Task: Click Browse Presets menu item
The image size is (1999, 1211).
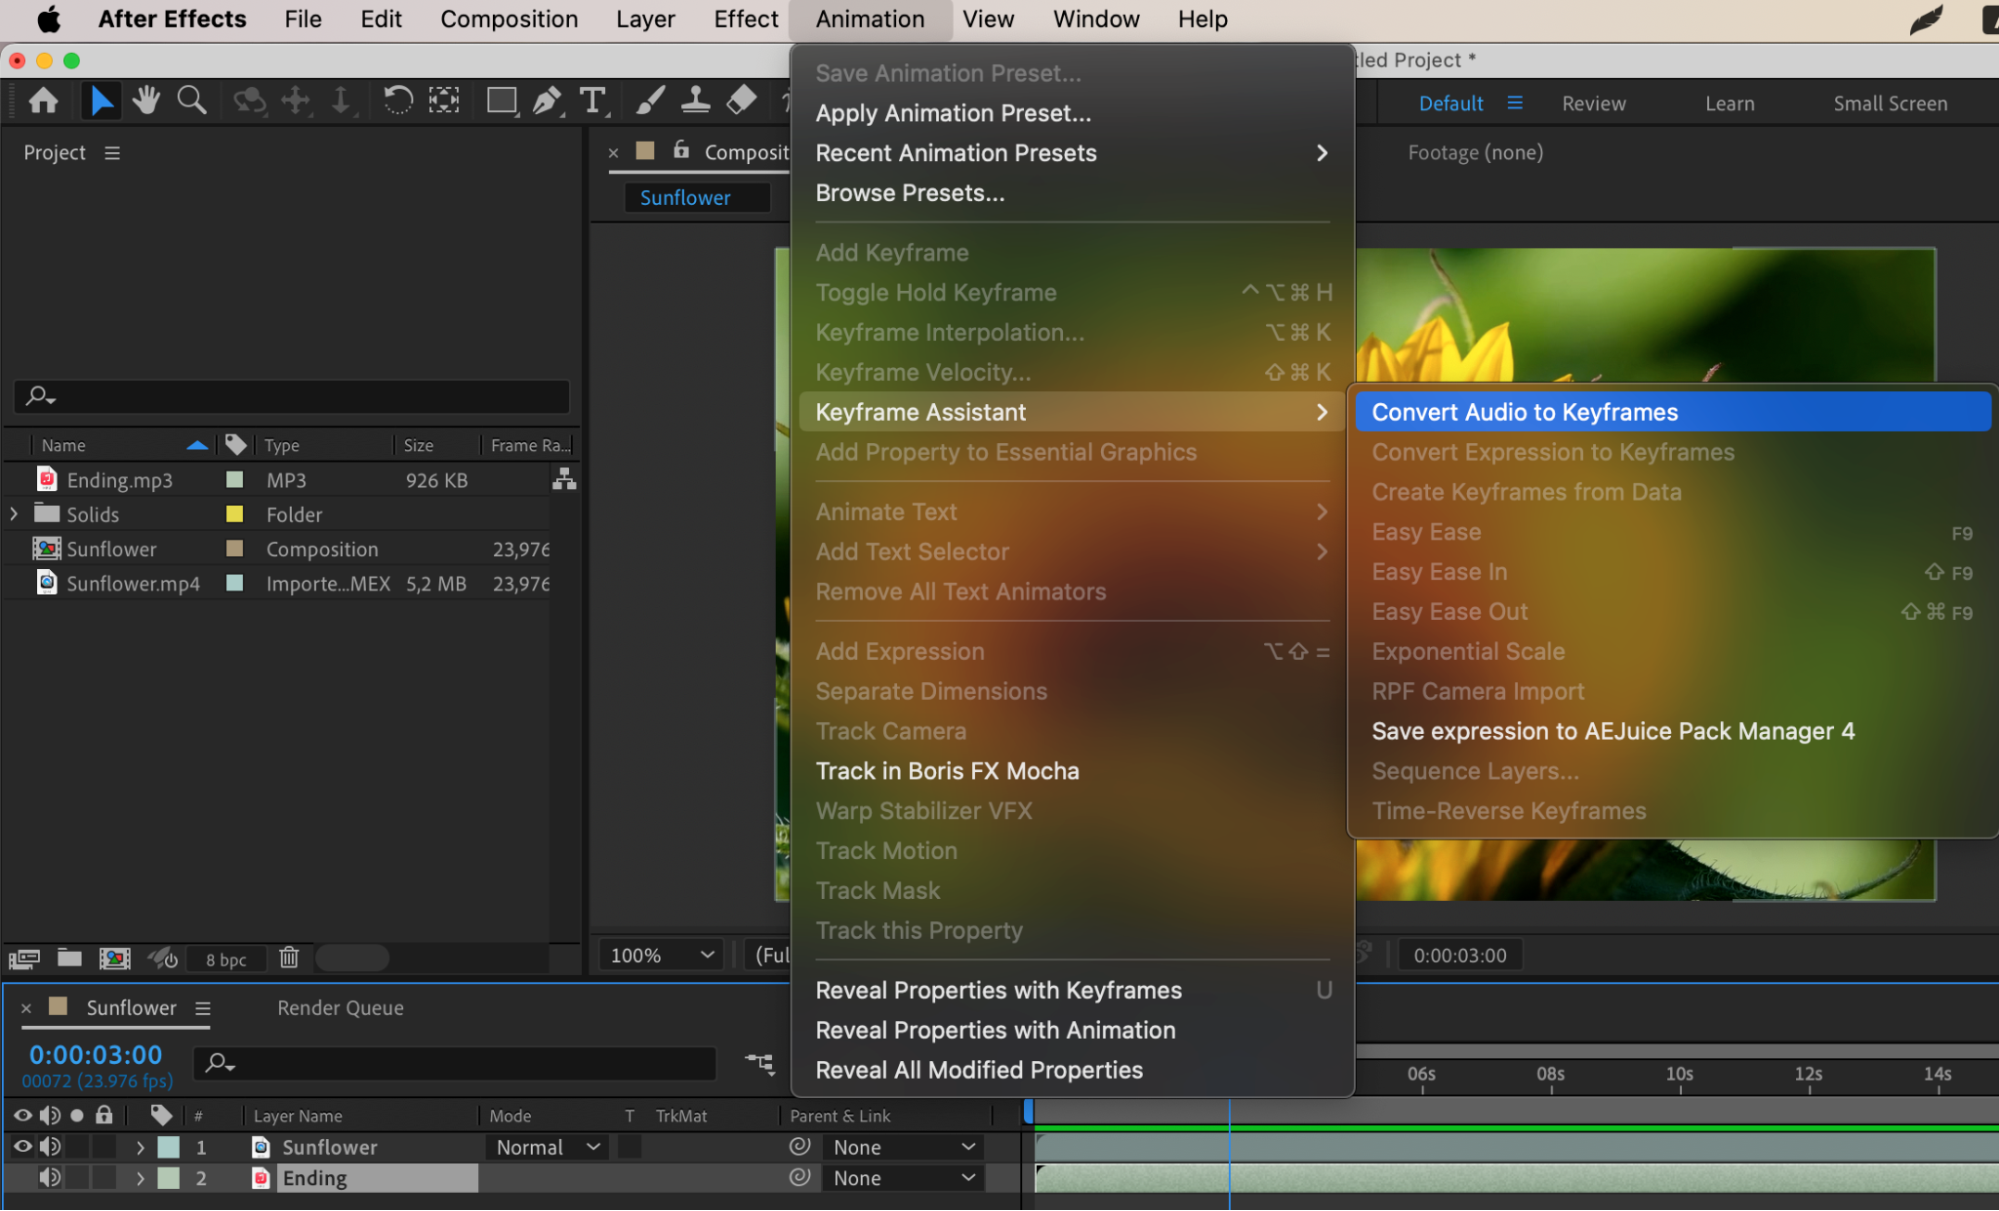Action: (1072, 193)
